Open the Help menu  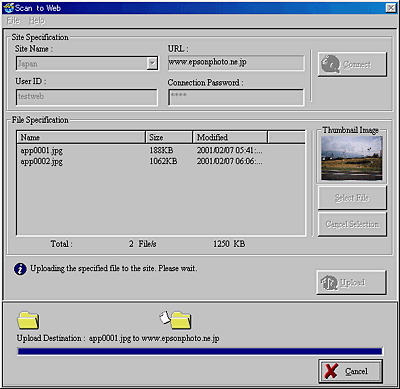coord(37,21)
